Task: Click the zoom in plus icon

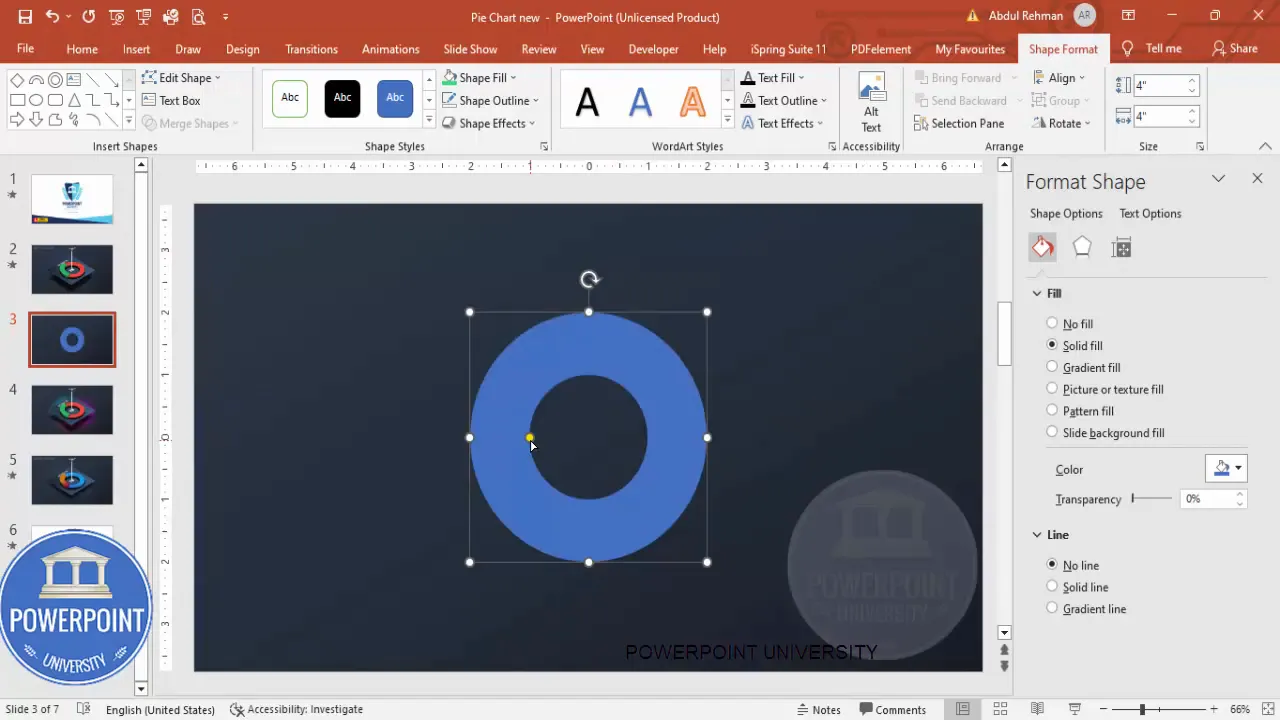Action: click(1216, 709)
